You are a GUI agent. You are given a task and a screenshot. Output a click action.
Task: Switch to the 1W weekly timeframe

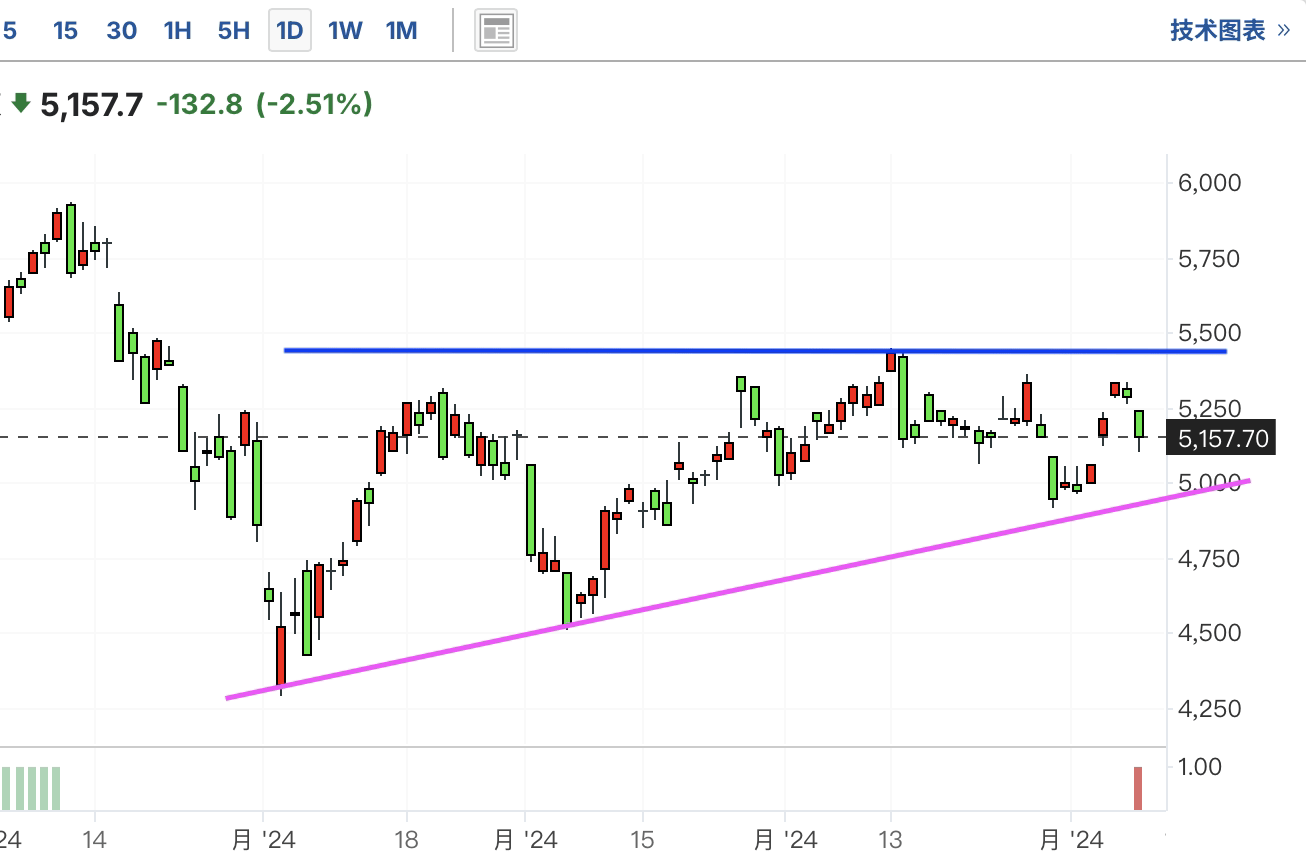click(345, 31)
